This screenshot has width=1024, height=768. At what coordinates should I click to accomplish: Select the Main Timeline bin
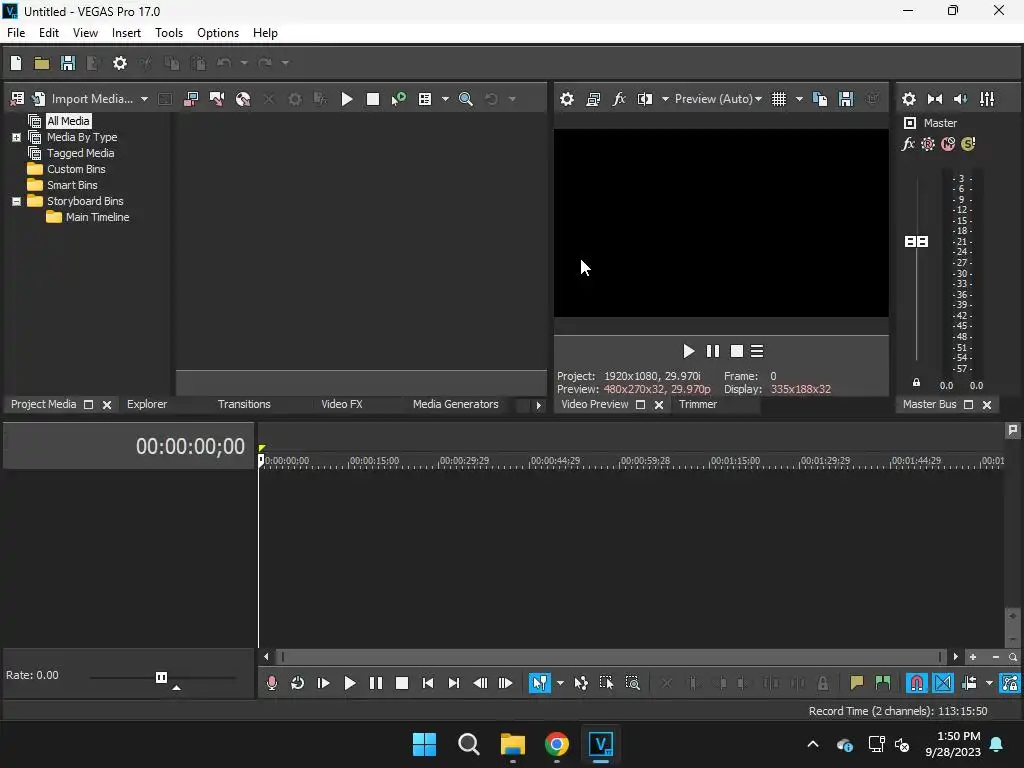click(97, 217)
